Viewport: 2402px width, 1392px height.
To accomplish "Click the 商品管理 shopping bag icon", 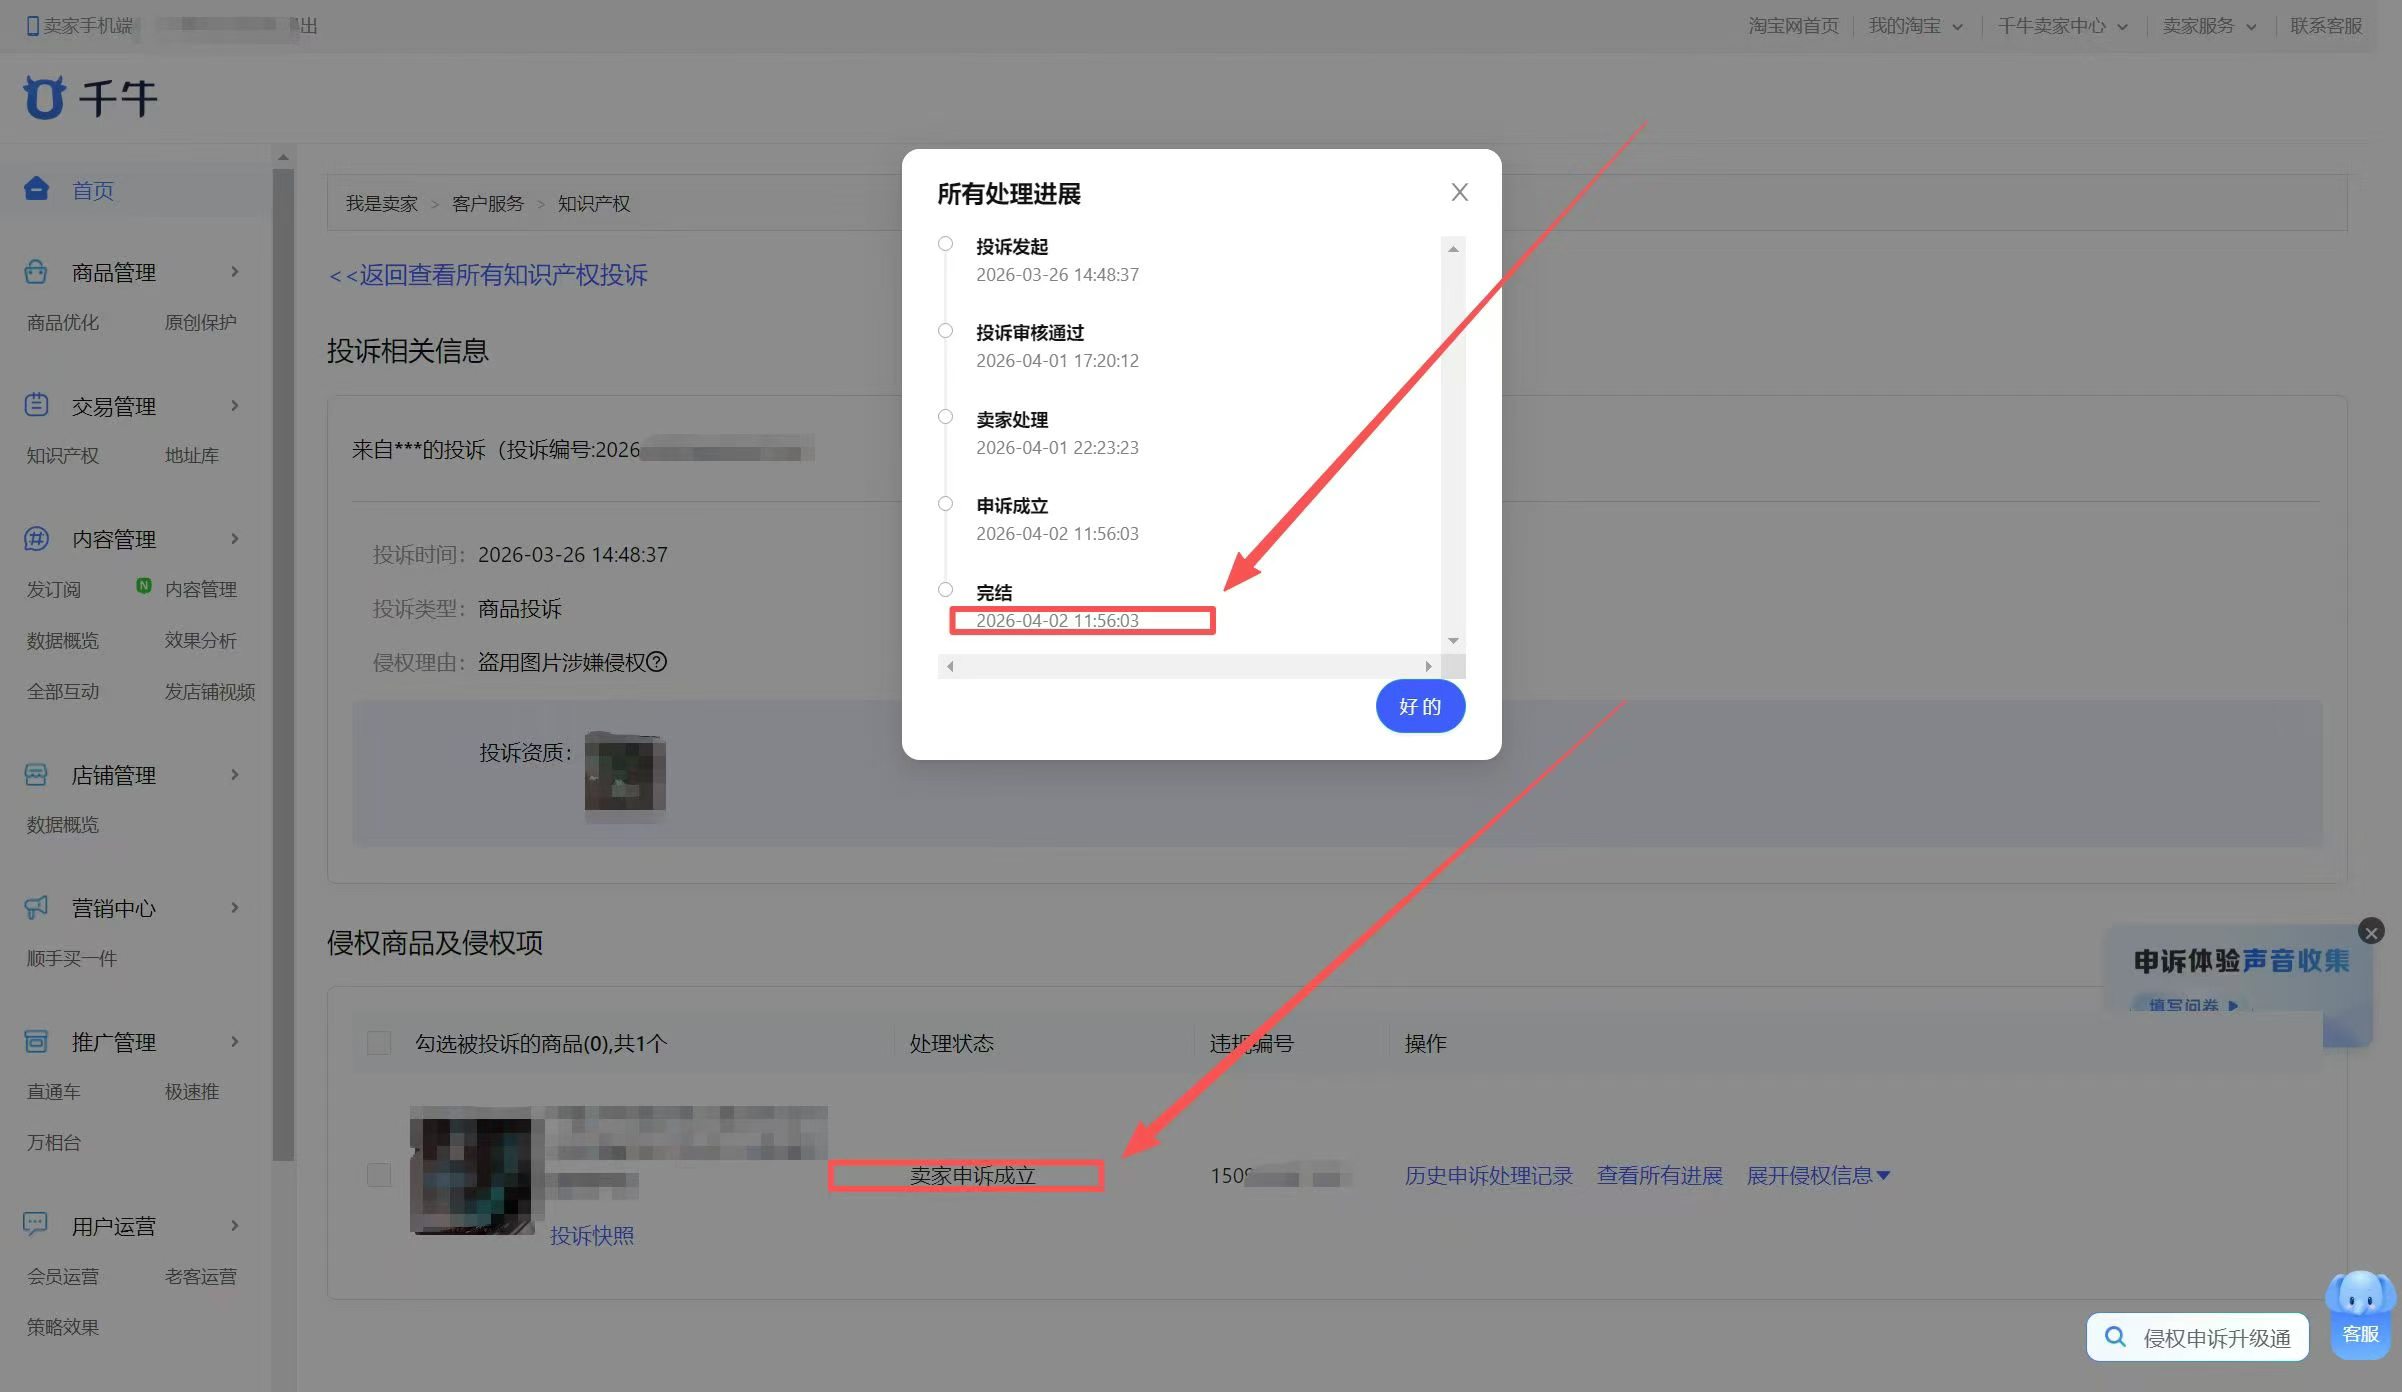I will (x=36, y=272).
